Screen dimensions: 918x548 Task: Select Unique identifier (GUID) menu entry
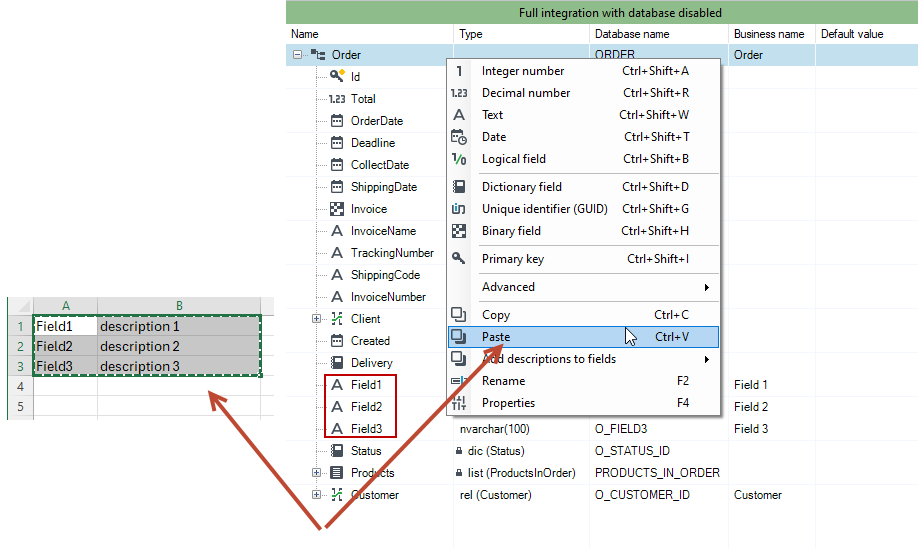point(583,208)
